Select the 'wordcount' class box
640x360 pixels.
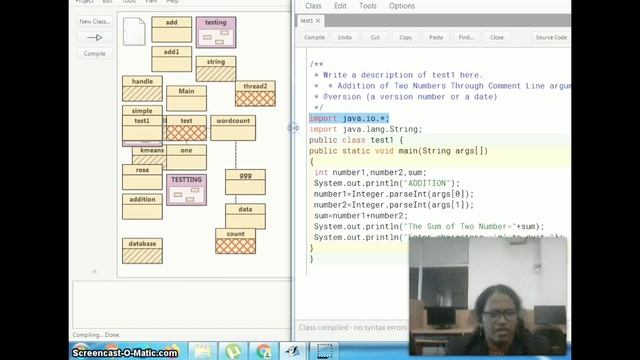point(233,128)
